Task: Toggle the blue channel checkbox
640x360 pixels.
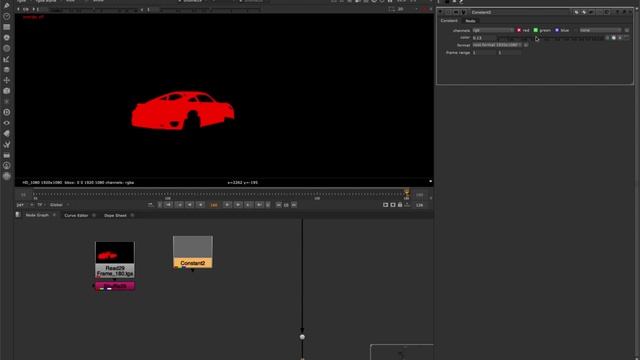Action: (x=557, y=30)
